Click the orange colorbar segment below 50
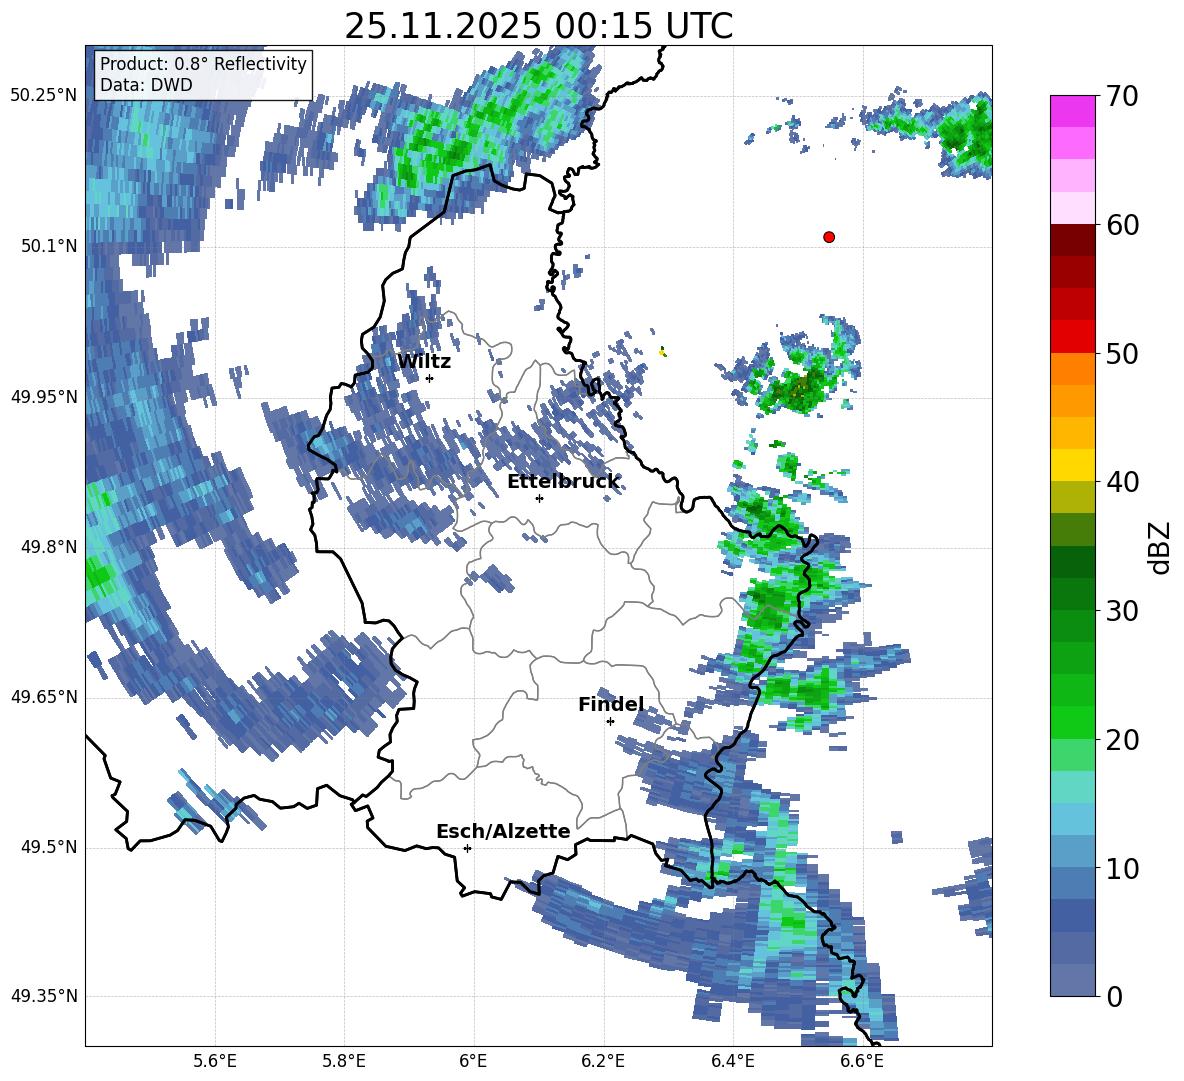Image resolution: width=1184 pixels, height=1081 pixels. [x=1072, y=369]
